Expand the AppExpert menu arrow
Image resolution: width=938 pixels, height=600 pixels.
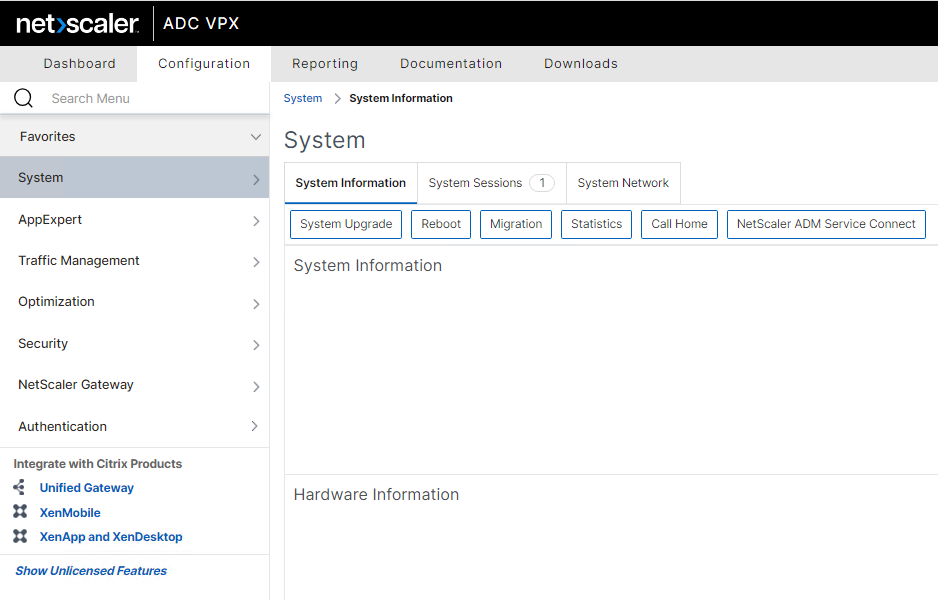(256, 221)
